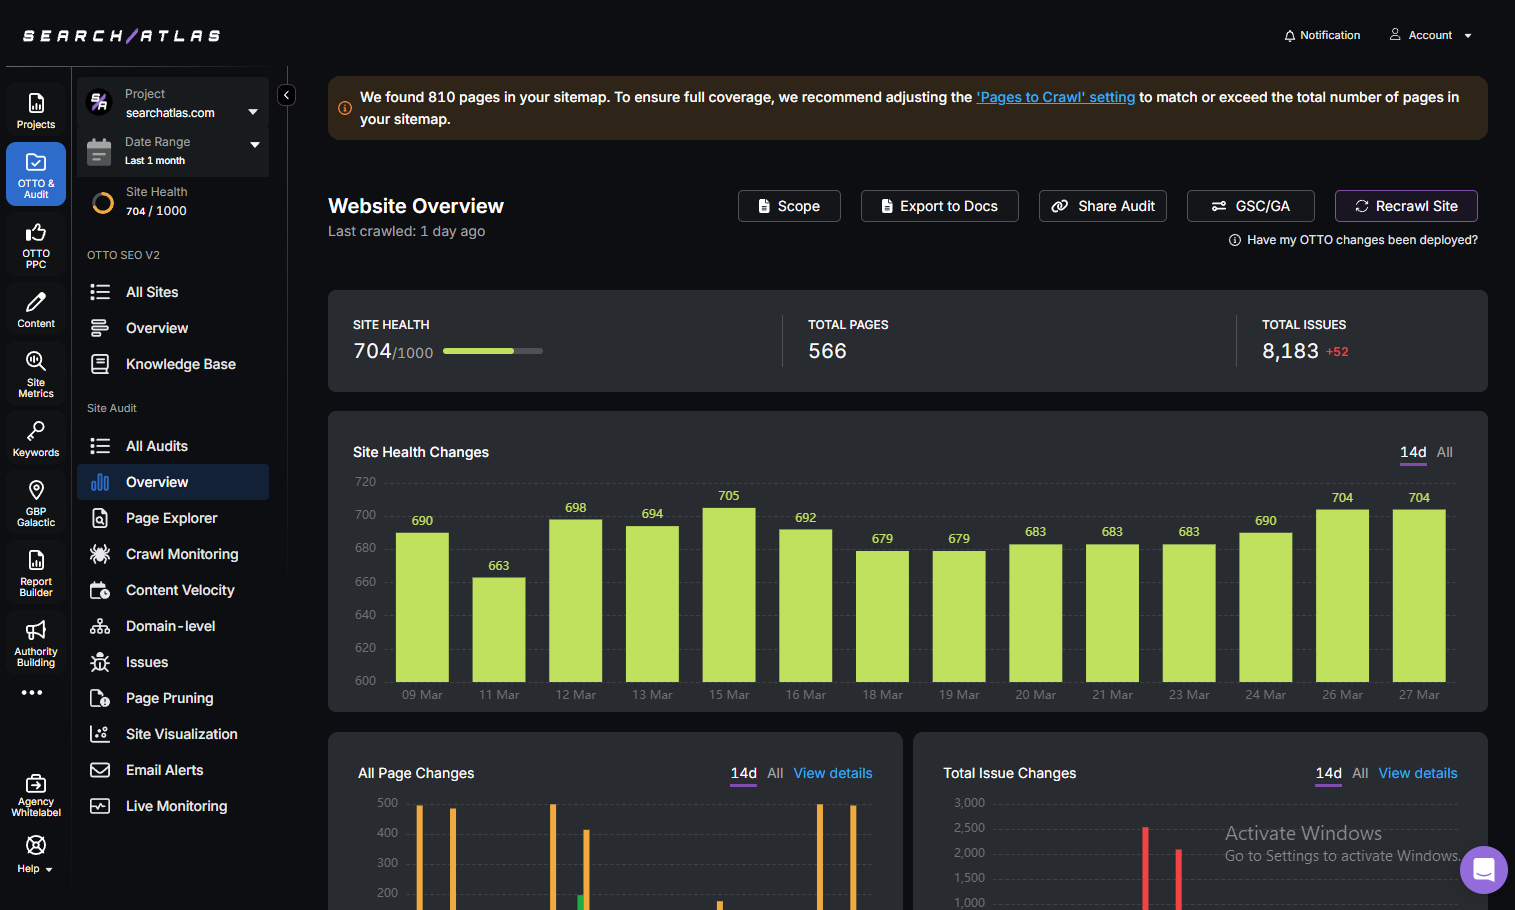Open the 'Pages to Crawl' setting link
Image resolution: width=1515 pixels, height=910 pixels.
[x=1055, y=97]
